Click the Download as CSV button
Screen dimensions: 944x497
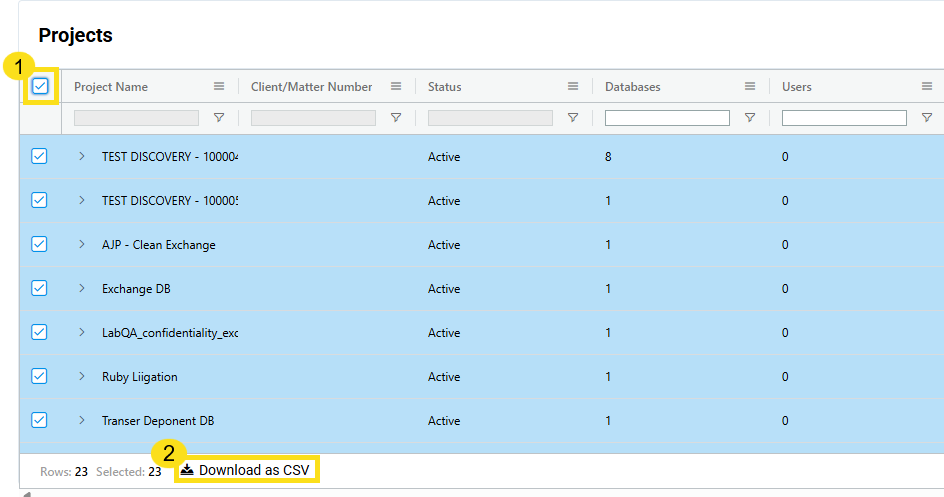[246, 470]
